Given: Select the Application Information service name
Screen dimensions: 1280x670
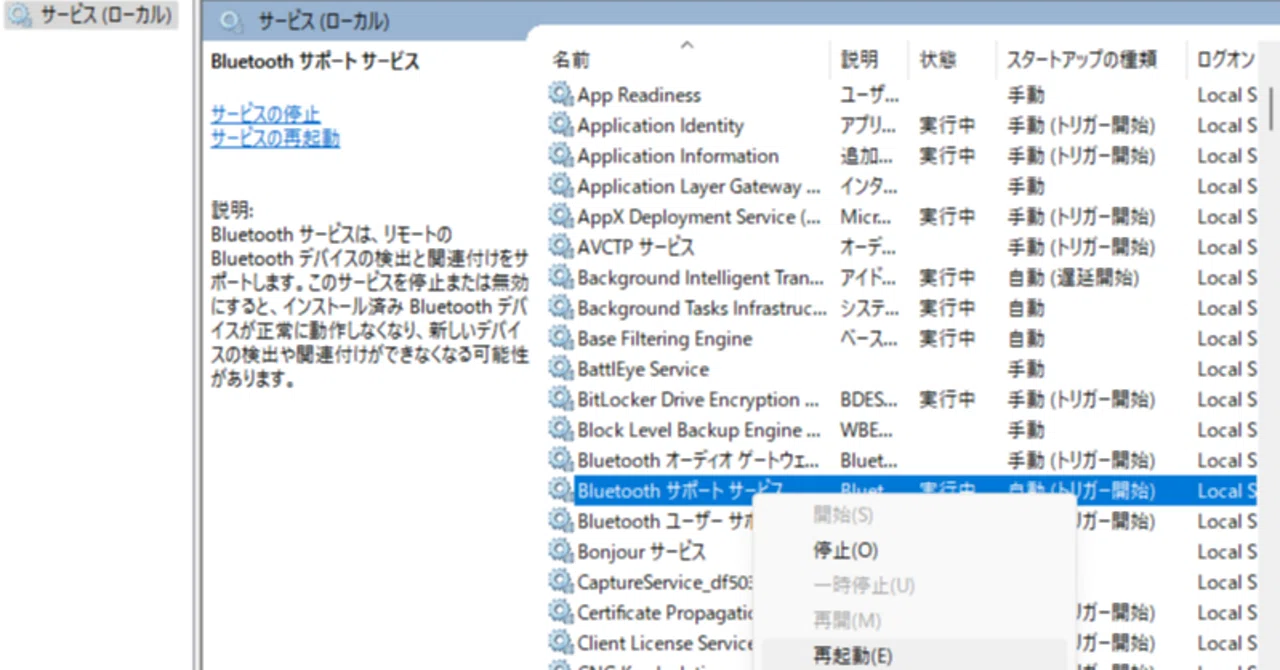Looking at the screenshot, I should point(678,156).
